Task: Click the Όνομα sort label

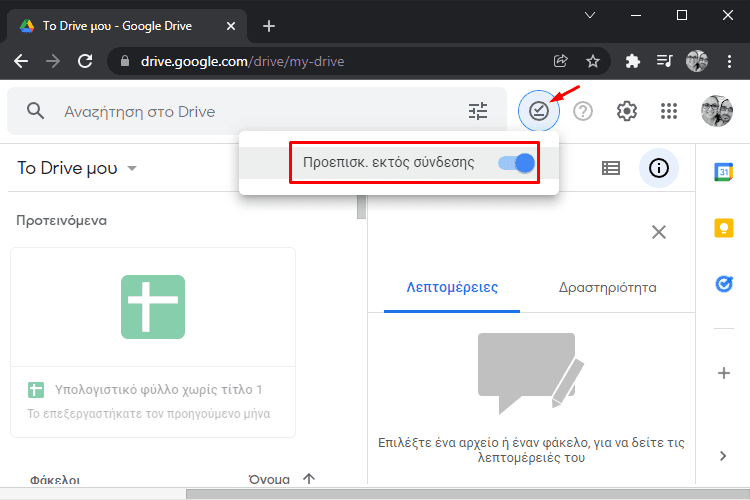Action: pos(269,479)
